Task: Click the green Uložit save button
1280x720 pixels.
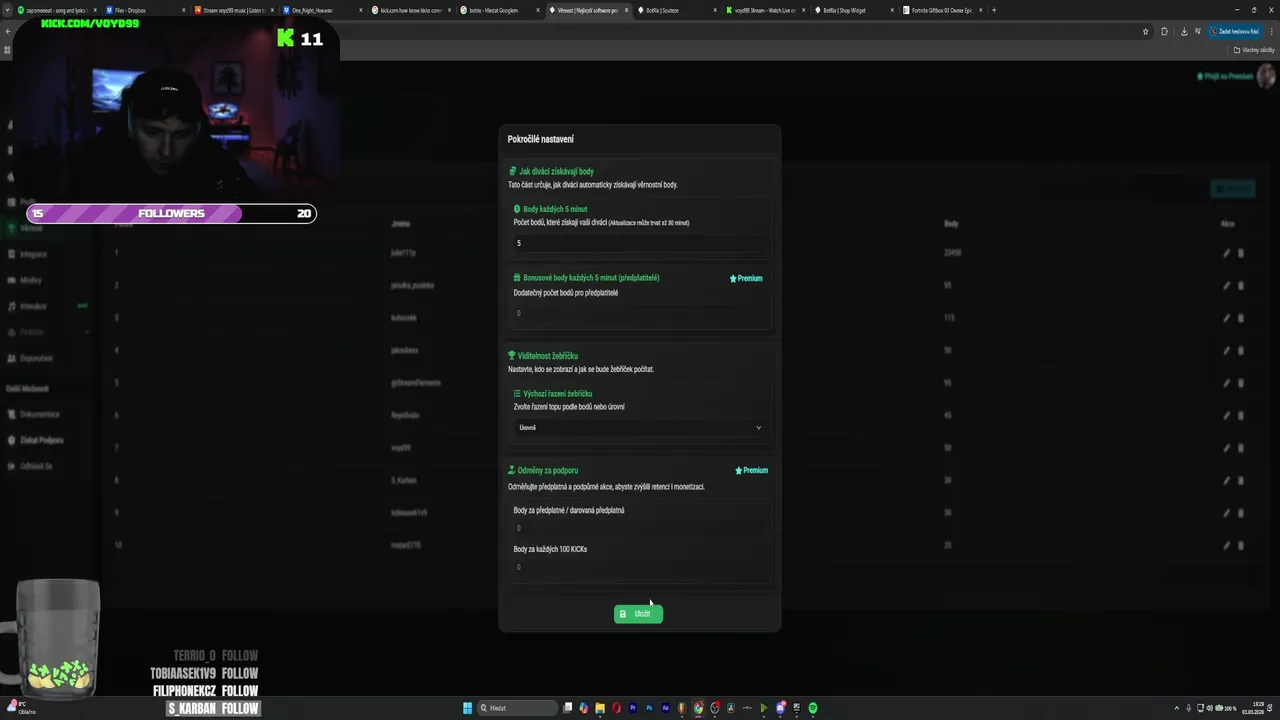Action: 638,614
